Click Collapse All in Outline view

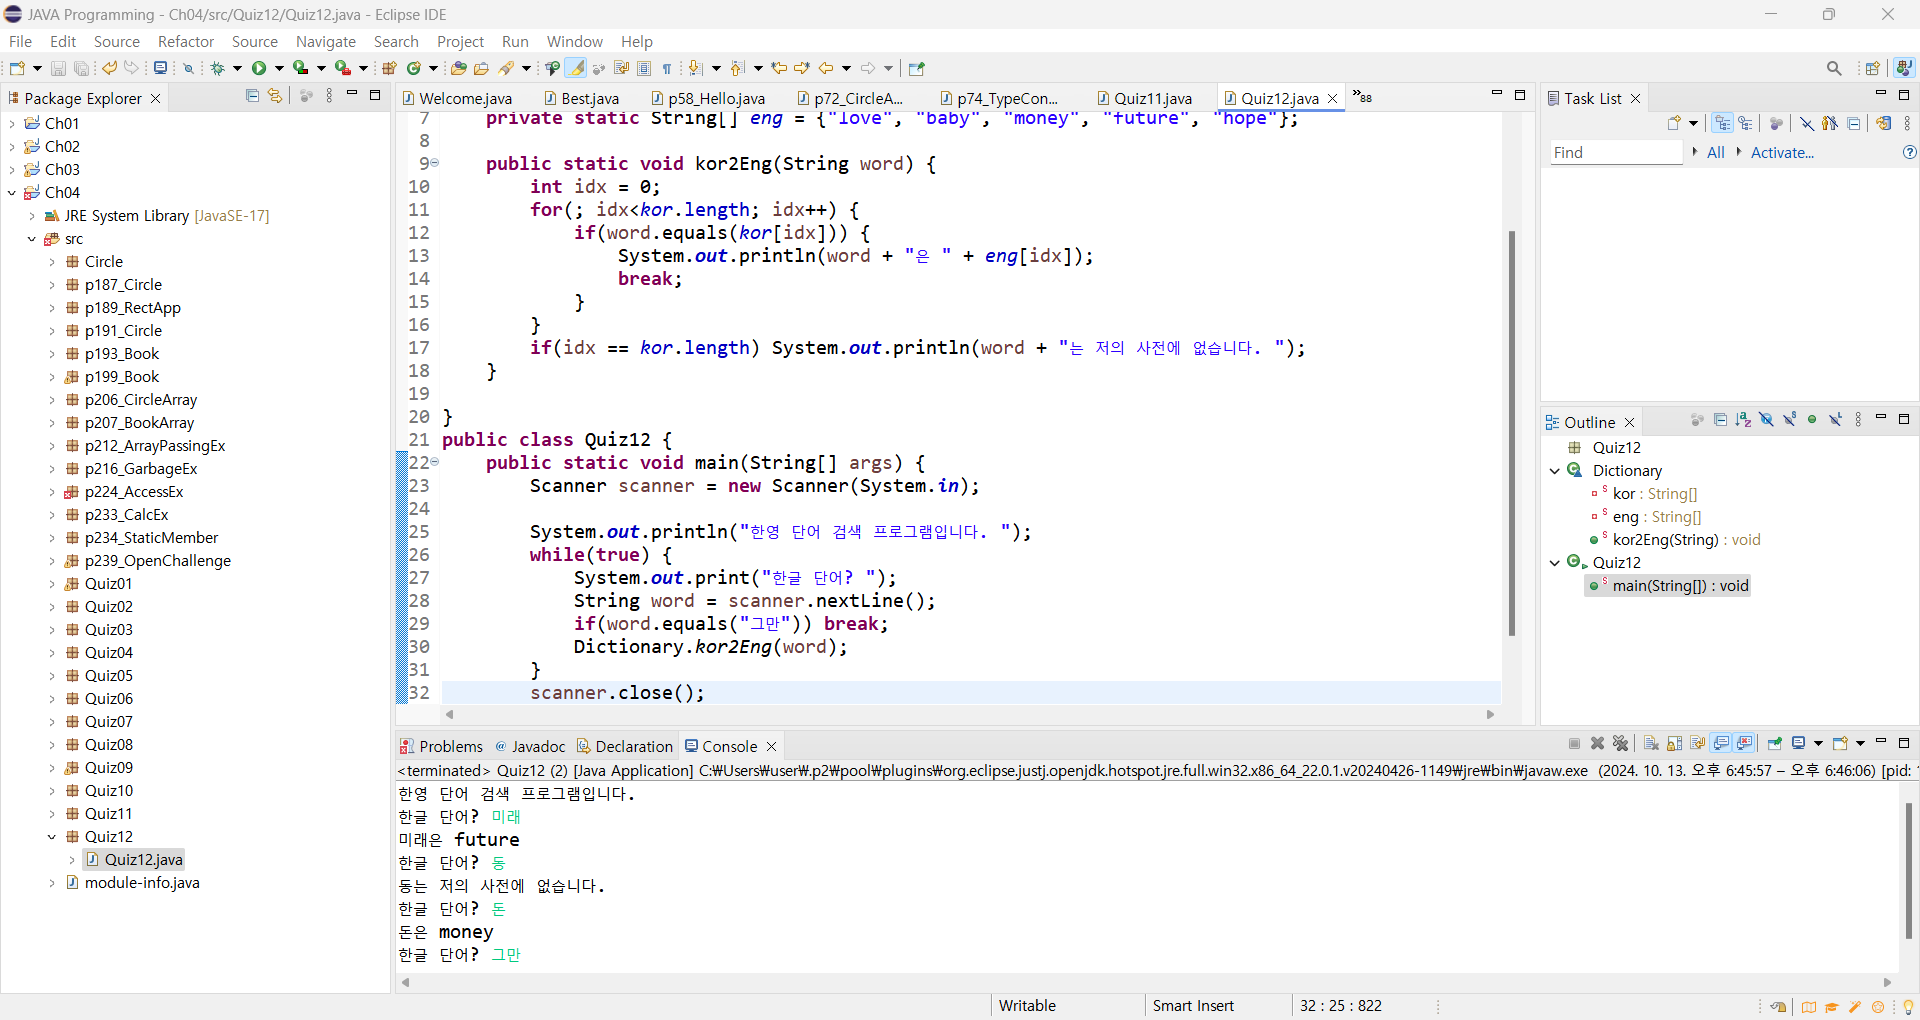pyautogui.click(x=1720, y=420)
